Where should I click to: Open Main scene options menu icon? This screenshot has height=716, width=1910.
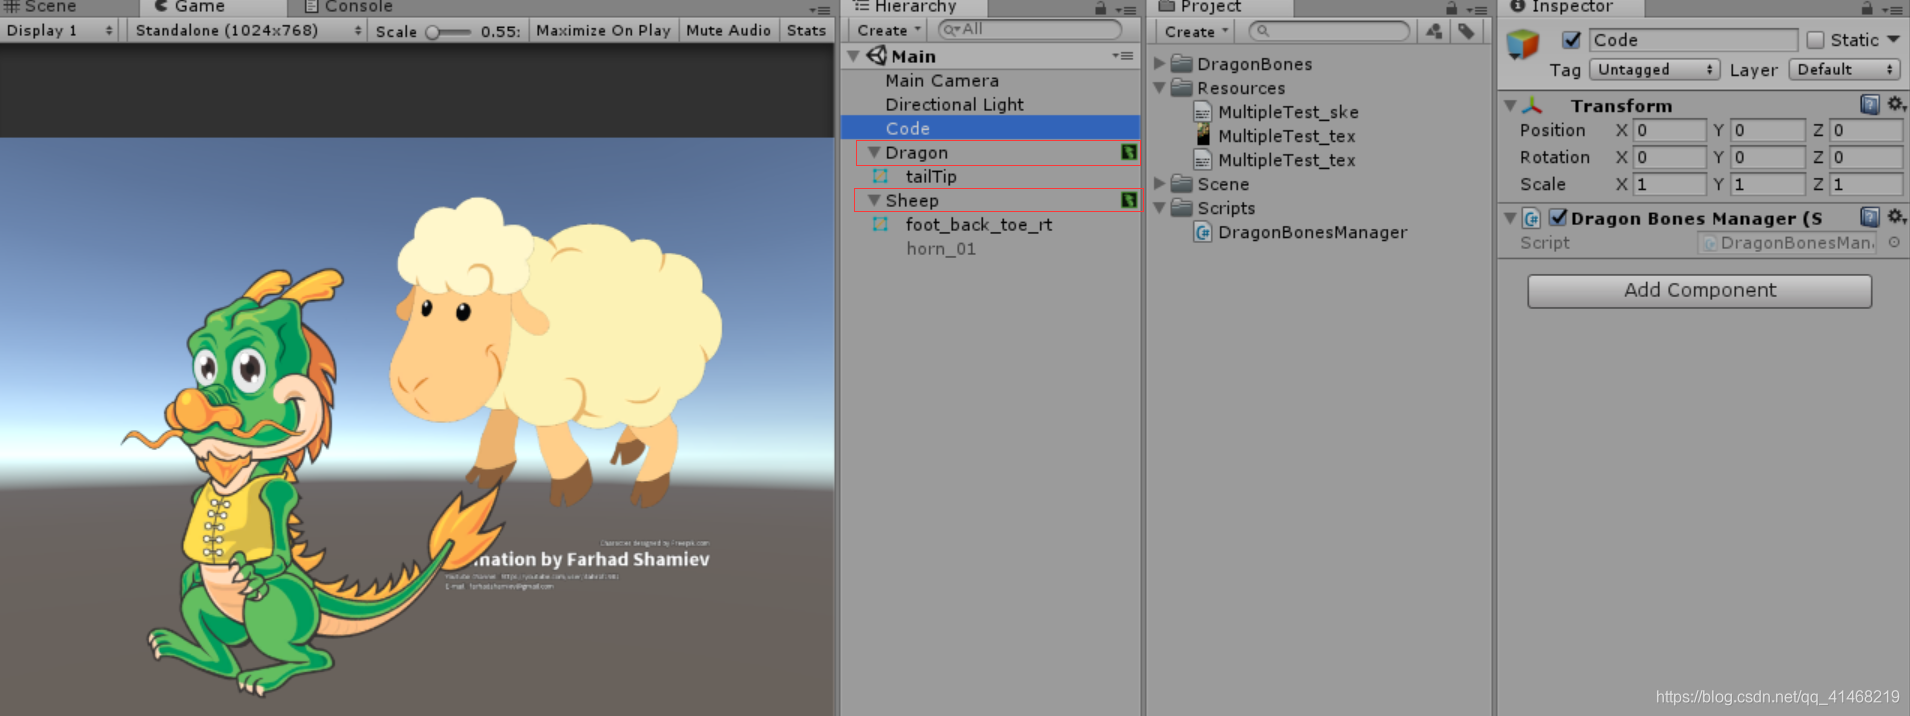1123,56
